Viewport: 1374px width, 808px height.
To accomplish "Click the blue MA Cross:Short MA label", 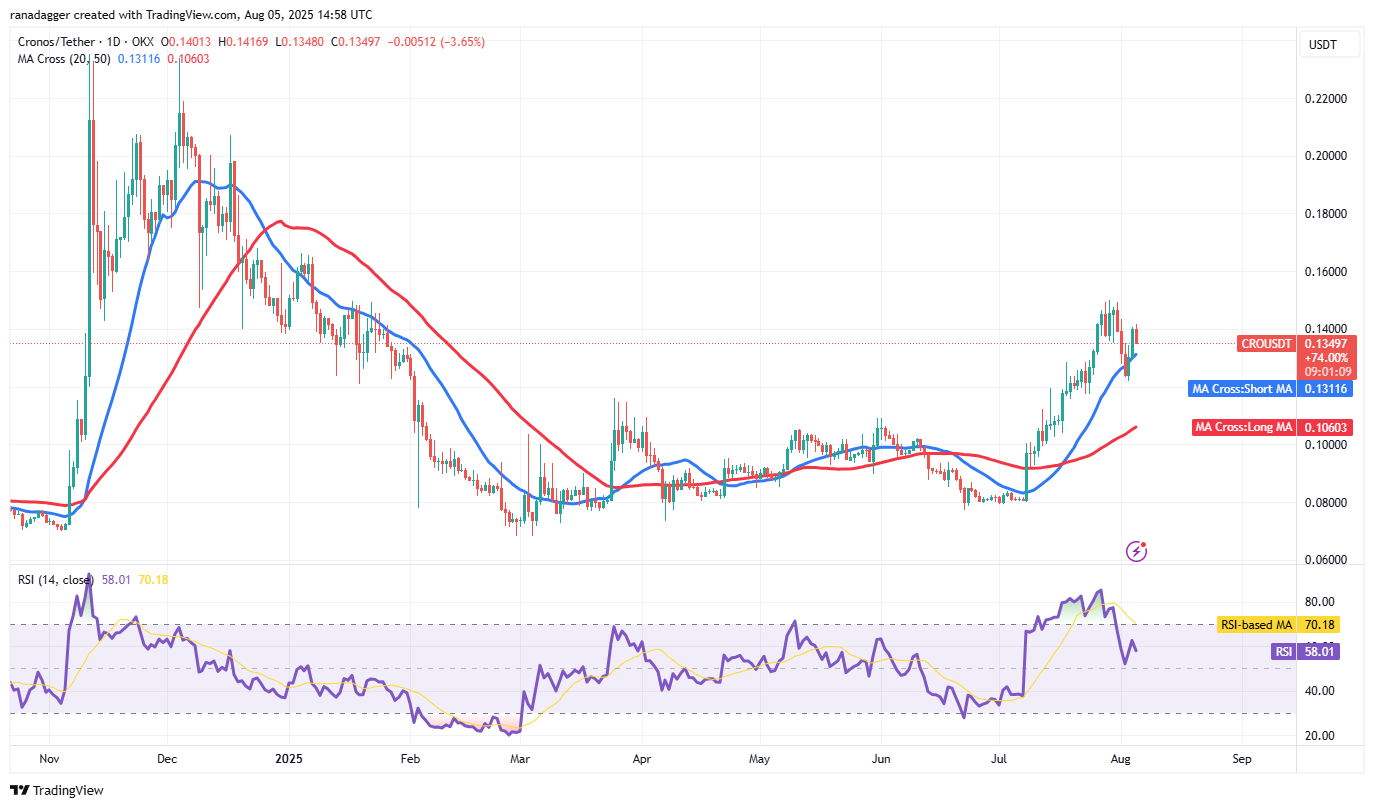I will [1241, 388].
